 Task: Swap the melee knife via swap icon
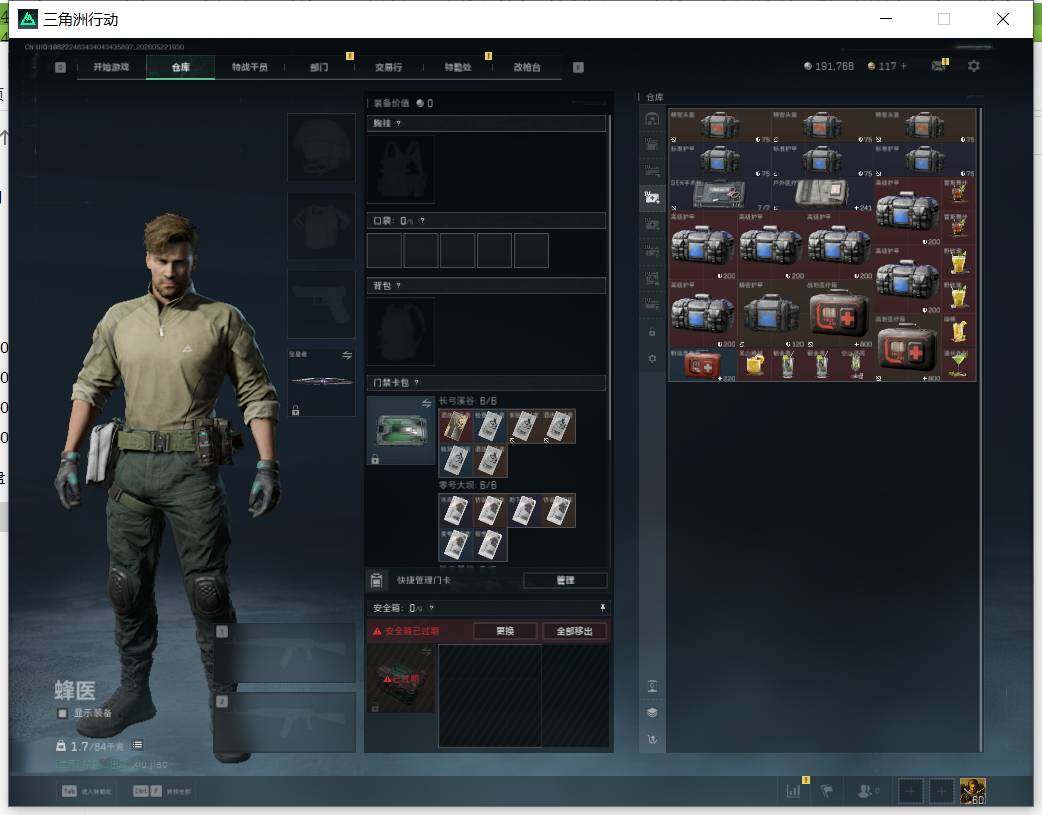point(347,355)
